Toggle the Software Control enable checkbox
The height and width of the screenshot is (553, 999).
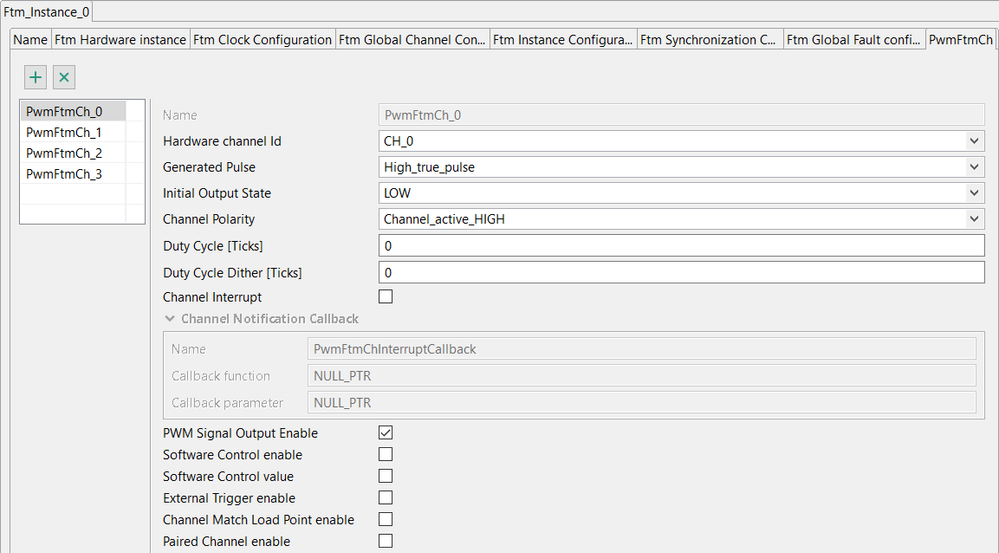pyautogui.click(x=386, y=455)
